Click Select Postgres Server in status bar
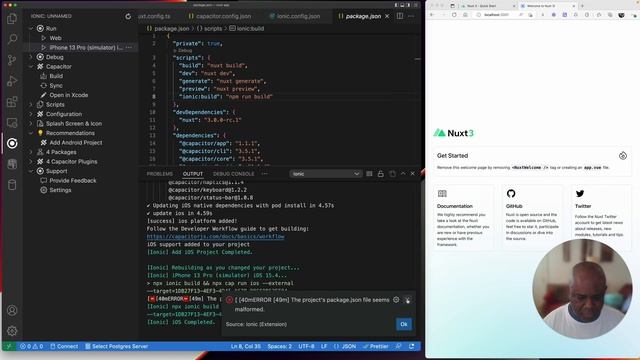Image resolution: width=640 pixels, height=360 pixels. tap(117, 347)
